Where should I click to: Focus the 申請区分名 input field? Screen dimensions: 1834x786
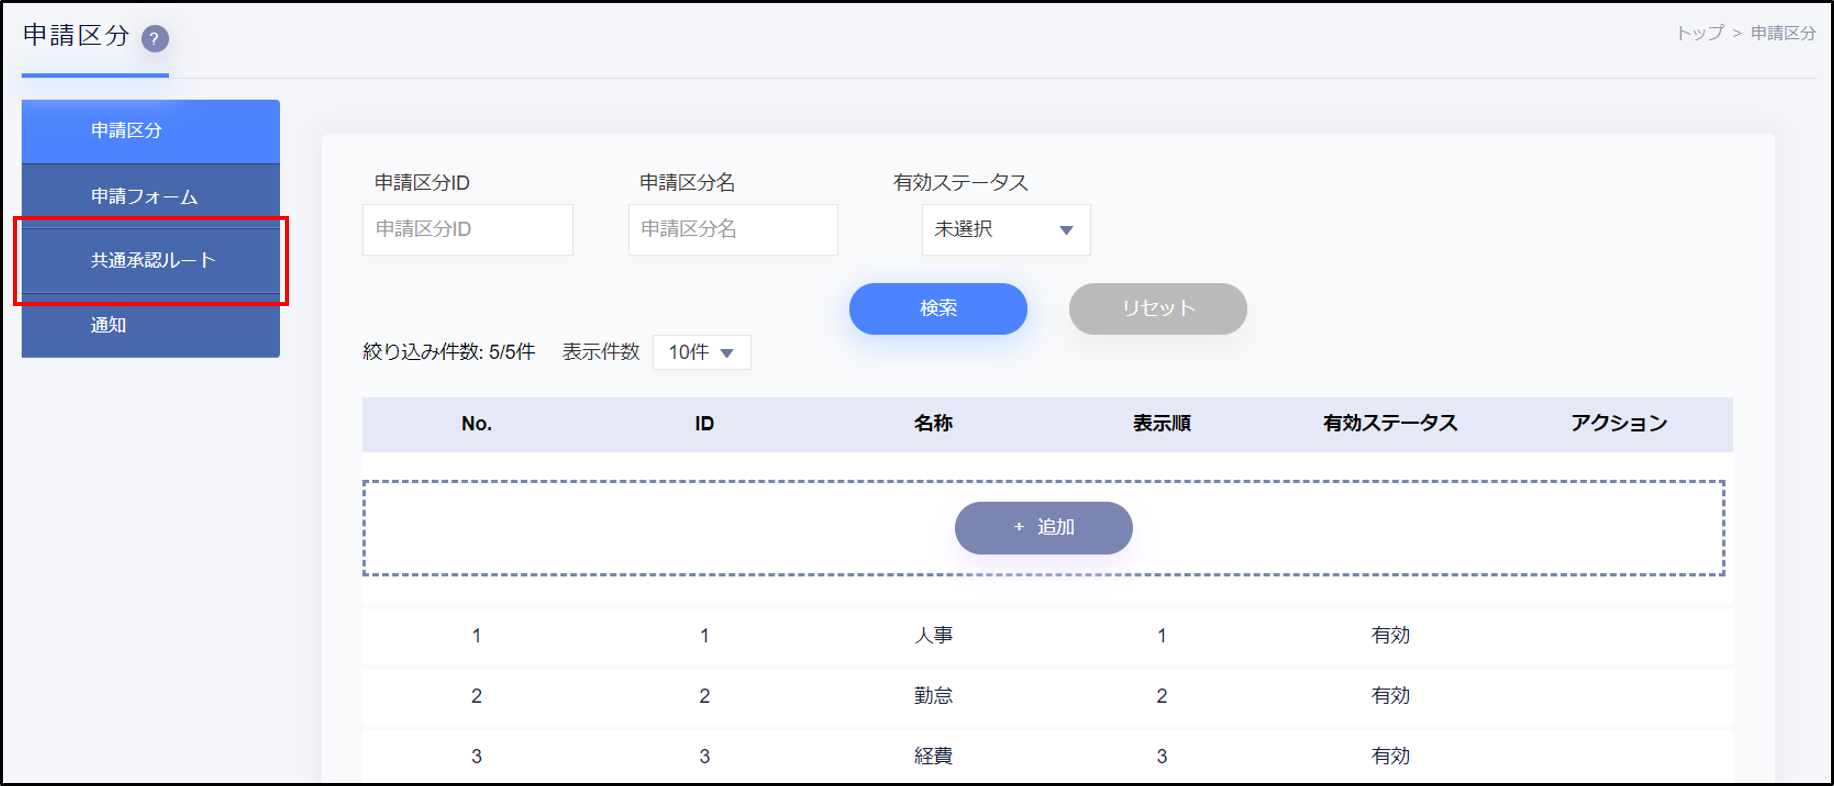coord(733,230)
